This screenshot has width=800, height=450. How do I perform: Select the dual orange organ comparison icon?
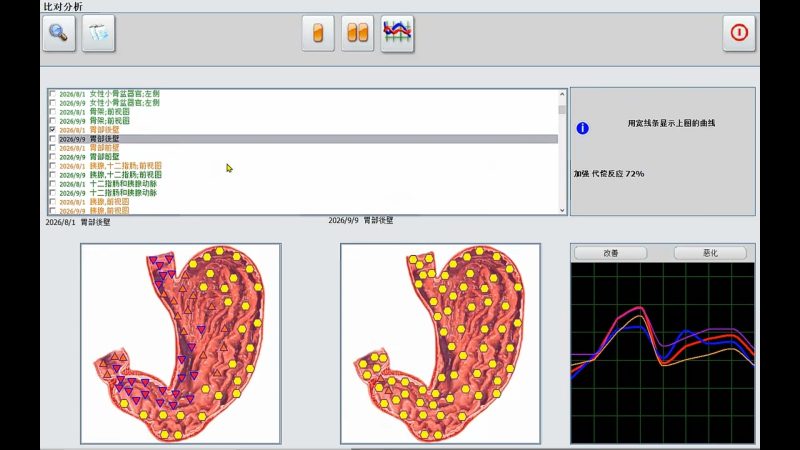point(357,33)
